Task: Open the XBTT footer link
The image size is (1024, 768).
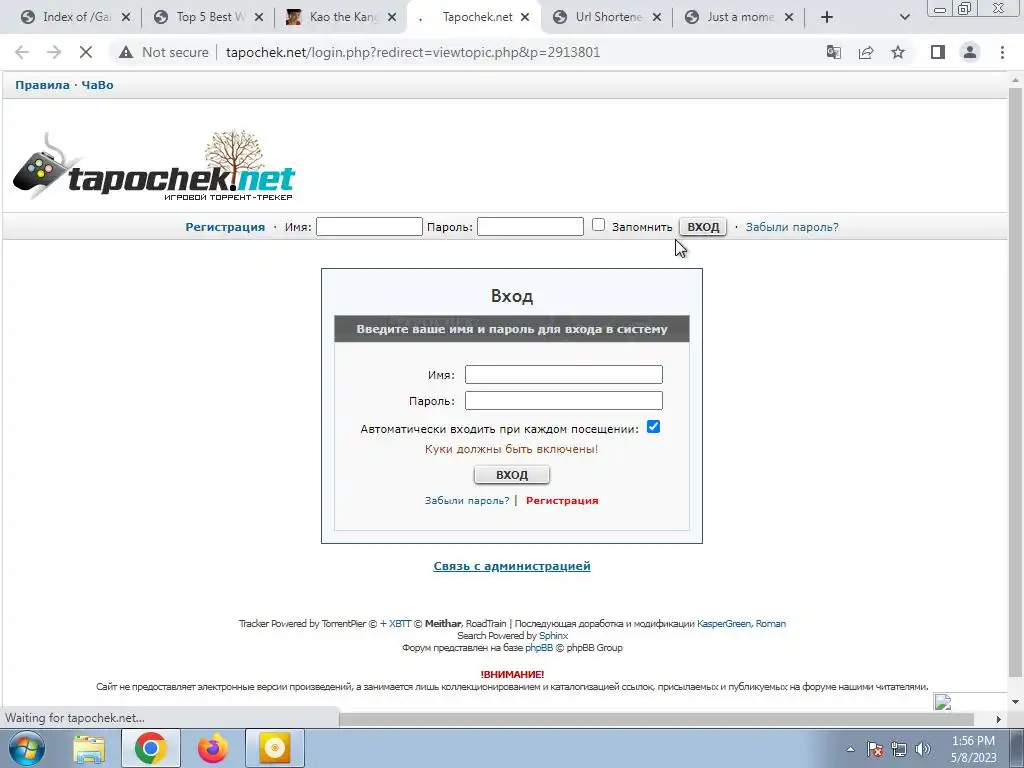Action: coord(400,624)
